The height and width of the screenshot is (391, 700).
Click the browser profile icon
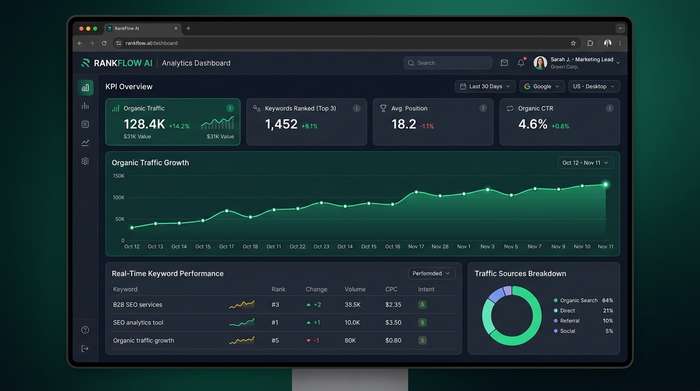pos(608,43)
